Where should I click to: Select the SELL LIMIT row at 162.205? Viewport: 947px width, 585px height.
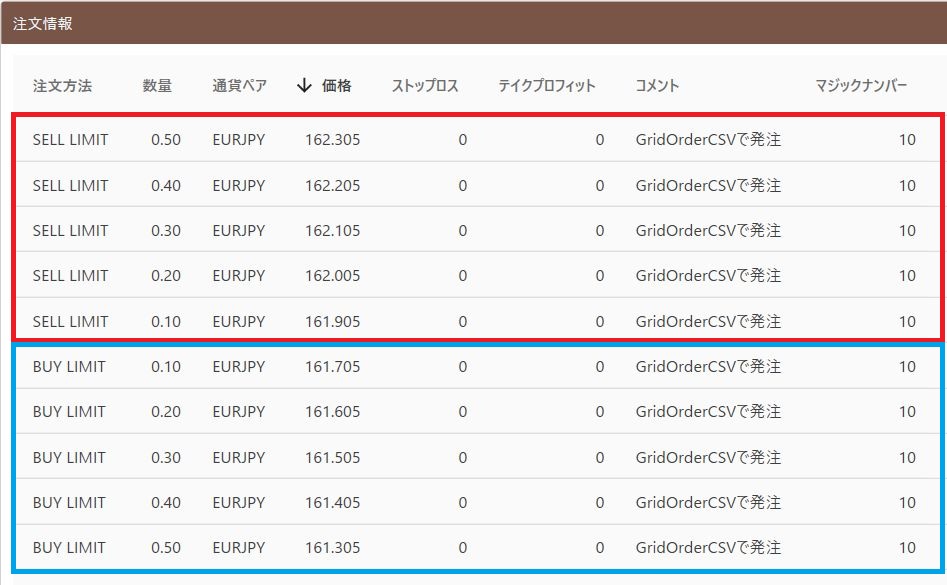[477, 185]
